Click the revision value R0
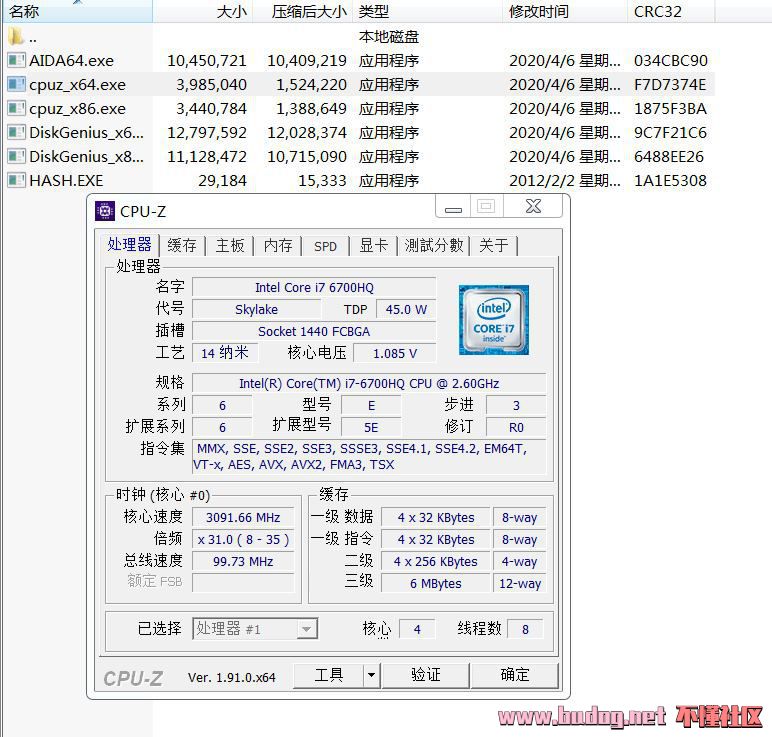Viewport: 772px width, 737px height. [x=516, y=428]
